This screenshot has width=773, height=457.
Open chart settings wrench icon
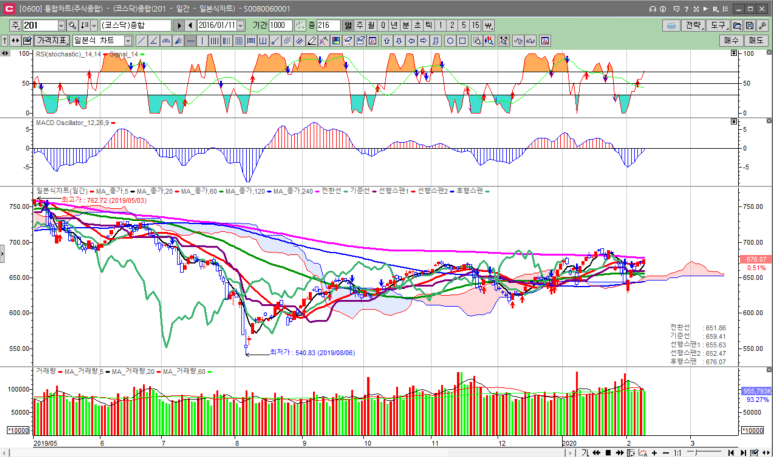pyautogui.click(x=762, y=25)
